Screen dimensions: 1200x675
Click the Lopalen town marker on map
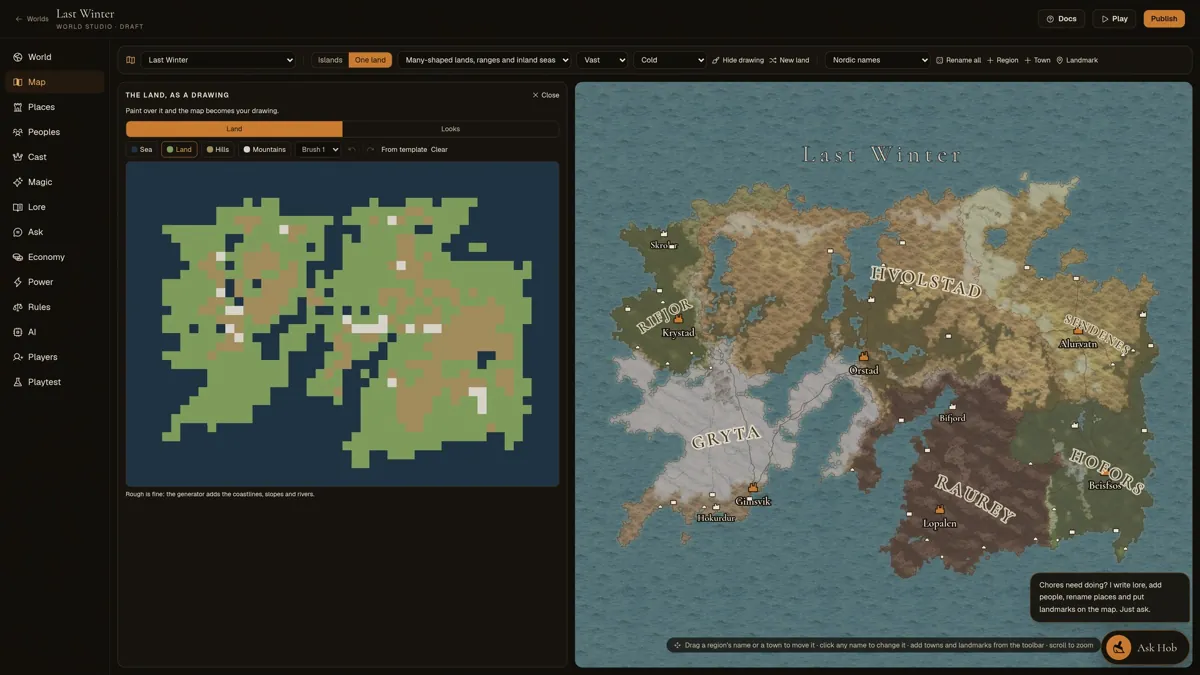click(x=939, y=510)
